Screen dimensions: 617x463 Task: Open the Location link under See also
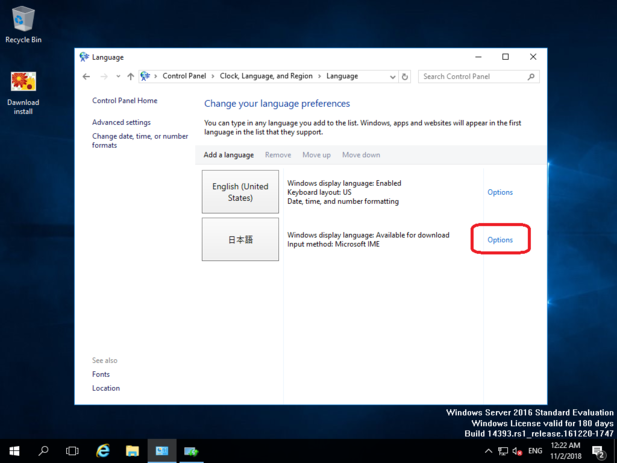106,388
